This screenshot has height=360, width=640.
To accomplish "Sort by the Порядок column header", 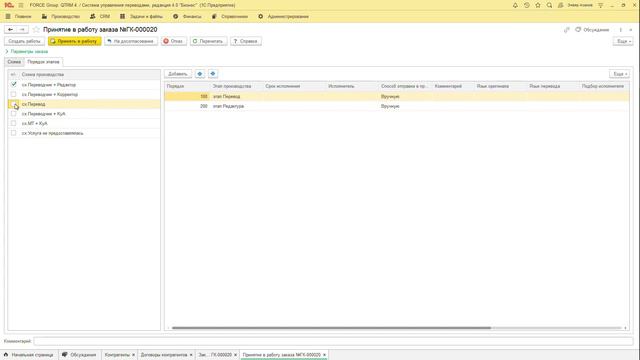I will click(x=187, y=87).
